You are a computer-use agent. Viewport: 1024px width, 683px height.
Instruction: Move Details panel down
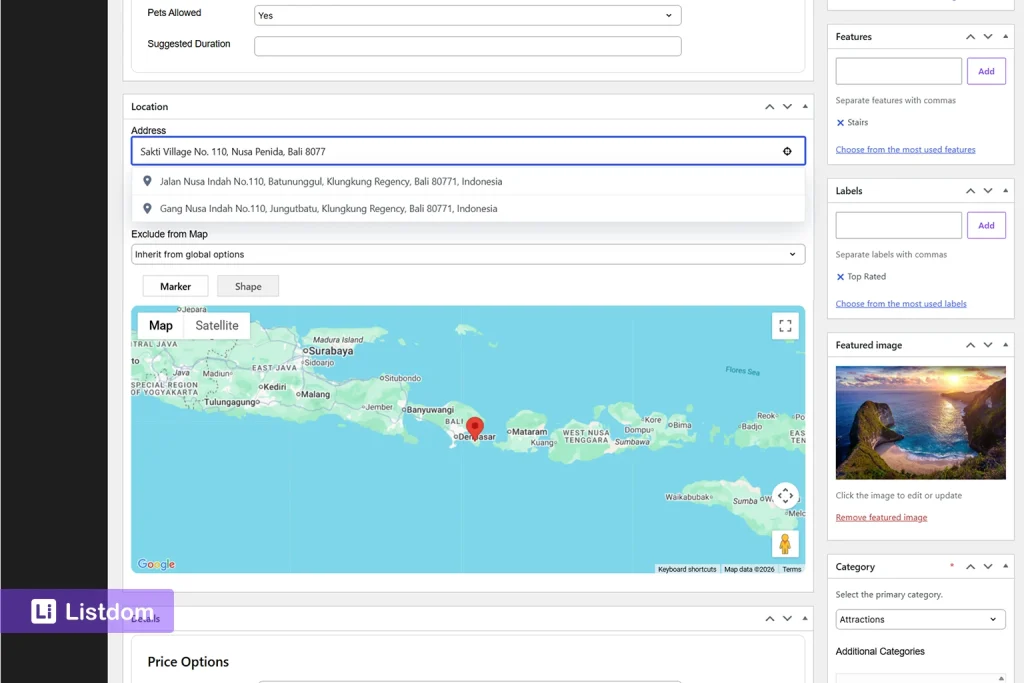click(x=788, y=618)
